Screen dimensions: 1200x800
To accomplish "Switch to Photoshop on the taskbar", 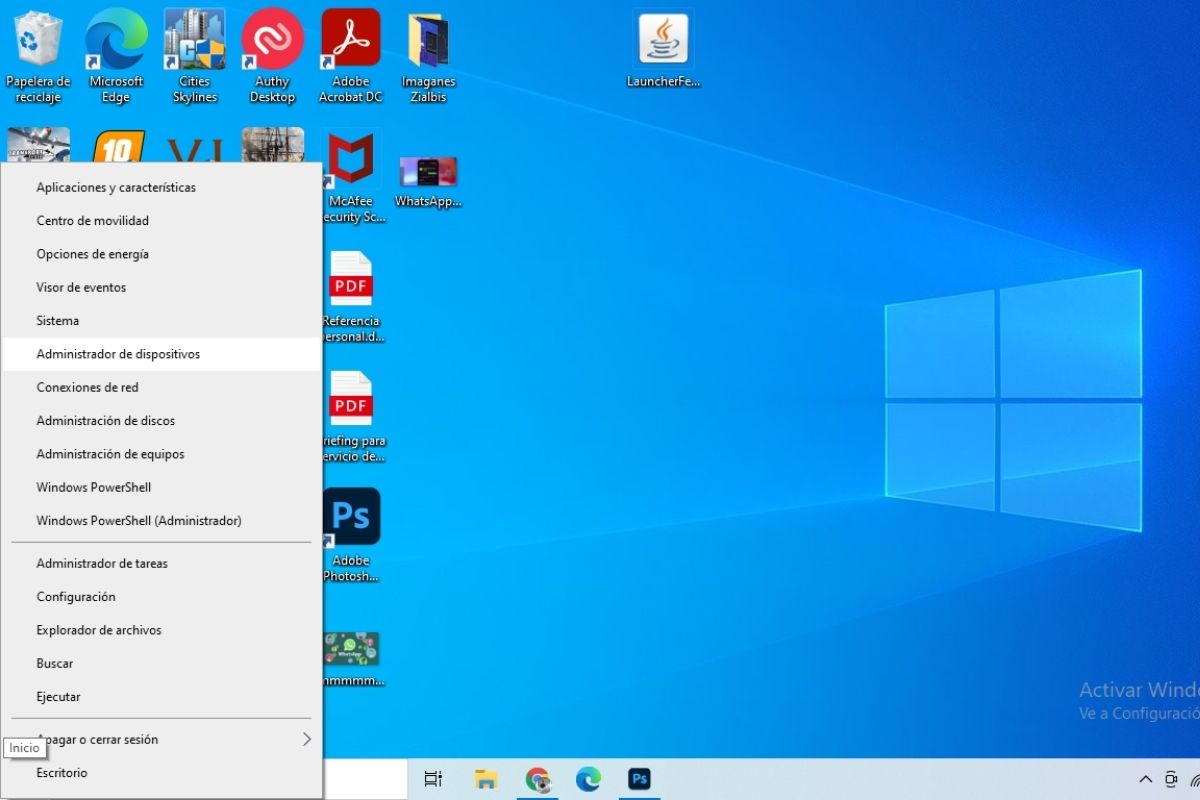I will pyautogui.click(x=640, y=779).
